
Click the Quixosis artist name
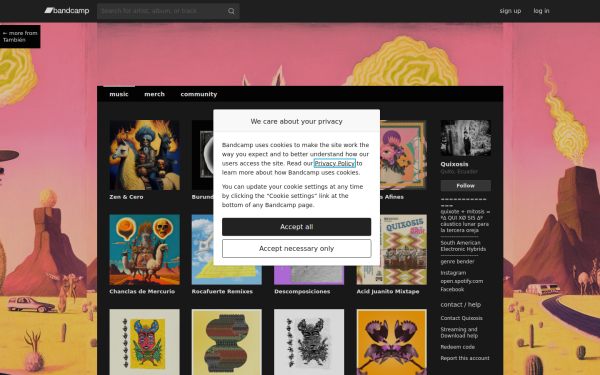454,164
